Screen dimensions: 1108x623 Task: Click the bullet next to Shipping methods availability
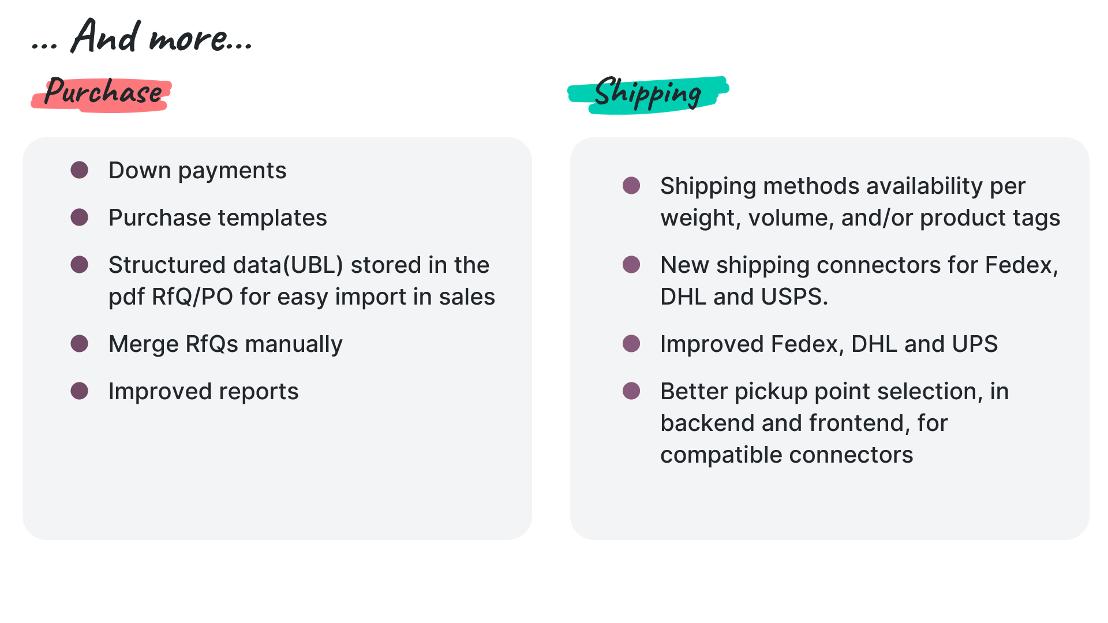click(x=631, y=186)
